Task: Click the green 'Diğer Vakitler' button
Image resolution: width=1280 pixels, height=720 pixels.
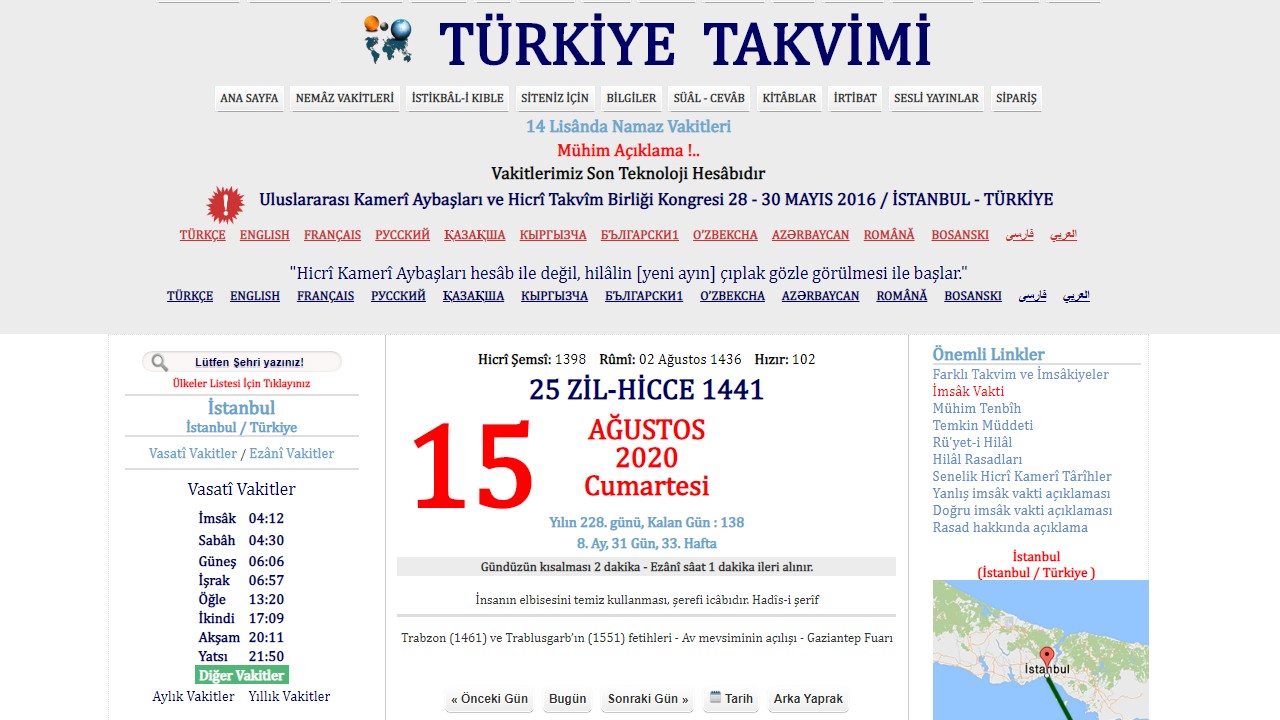Action: coord(242,675)
